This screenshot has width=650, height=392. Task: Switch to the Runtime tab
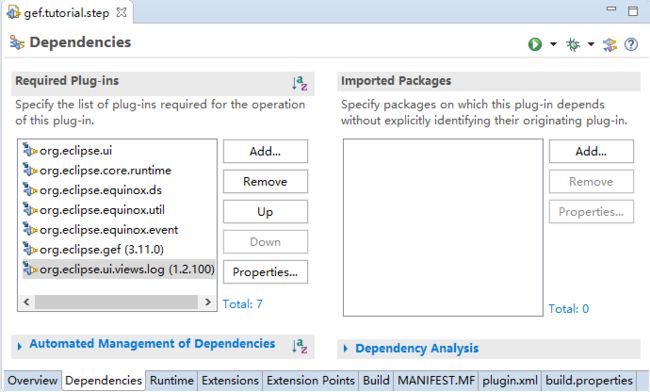[172, 380]
